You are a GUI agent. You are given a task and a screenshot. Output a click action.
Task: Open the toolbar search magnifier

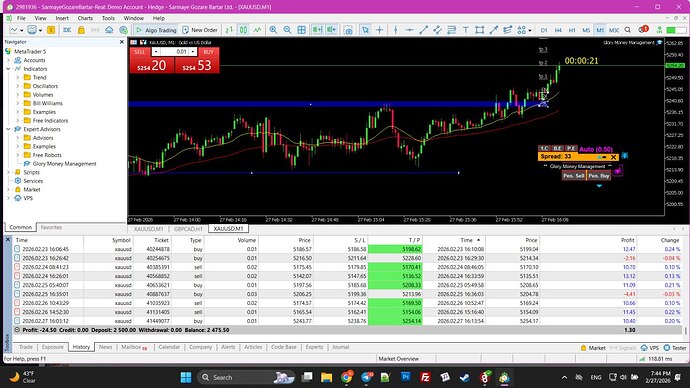(x=628, y=30)
